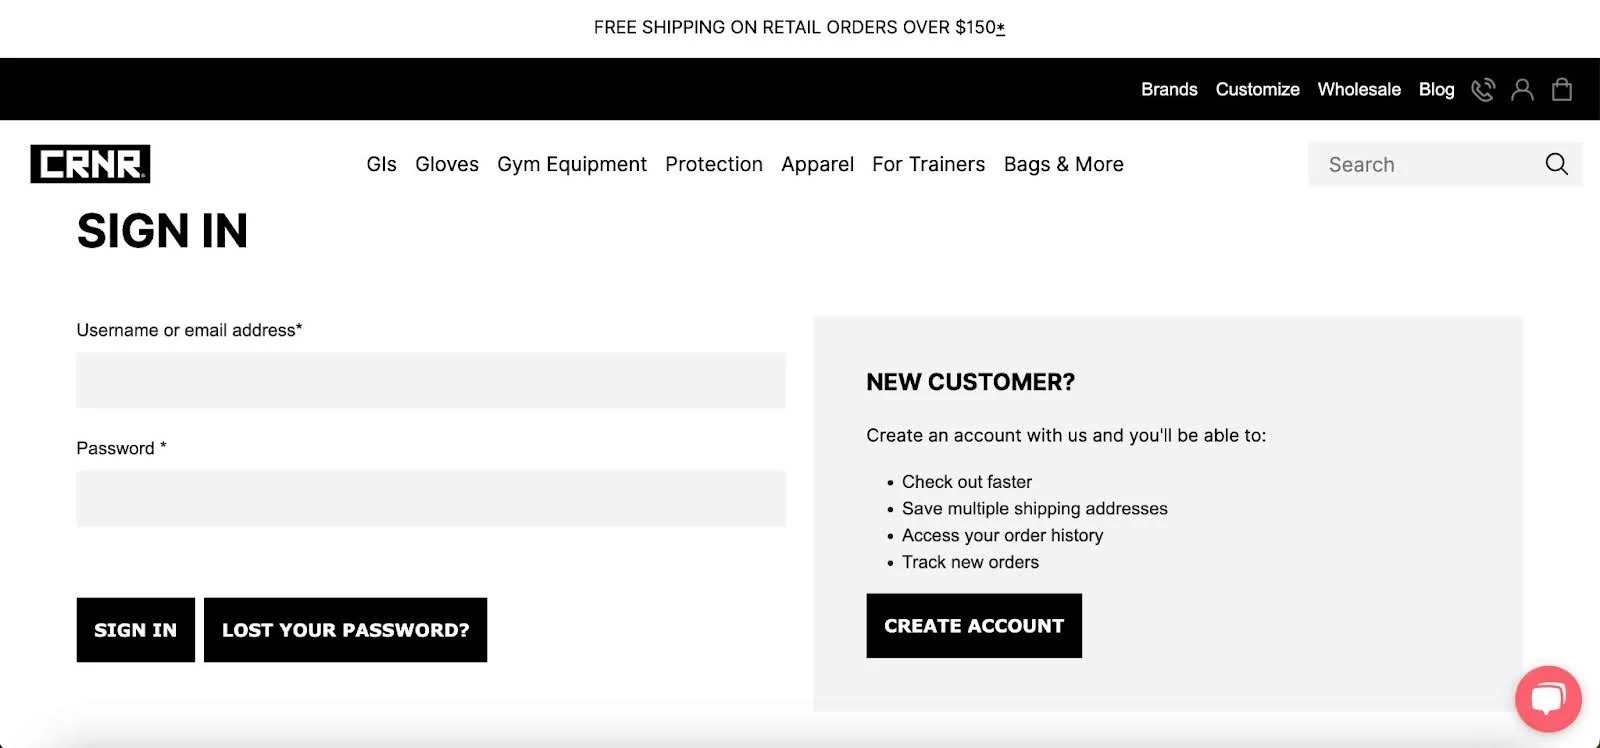Click the Lost Your Password button
This screenshot has height=748, width=1600.
(x=345, y=630)
